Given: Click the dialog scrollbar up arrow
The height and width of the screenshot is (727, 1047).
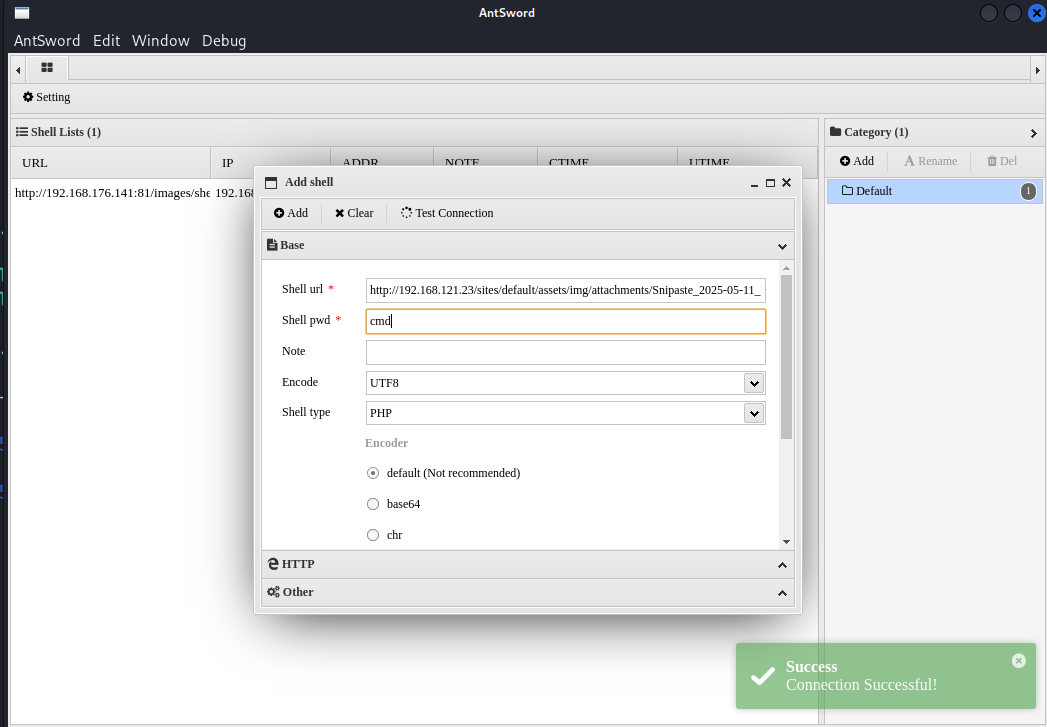Looking at the screenshot, I should 787,268.
